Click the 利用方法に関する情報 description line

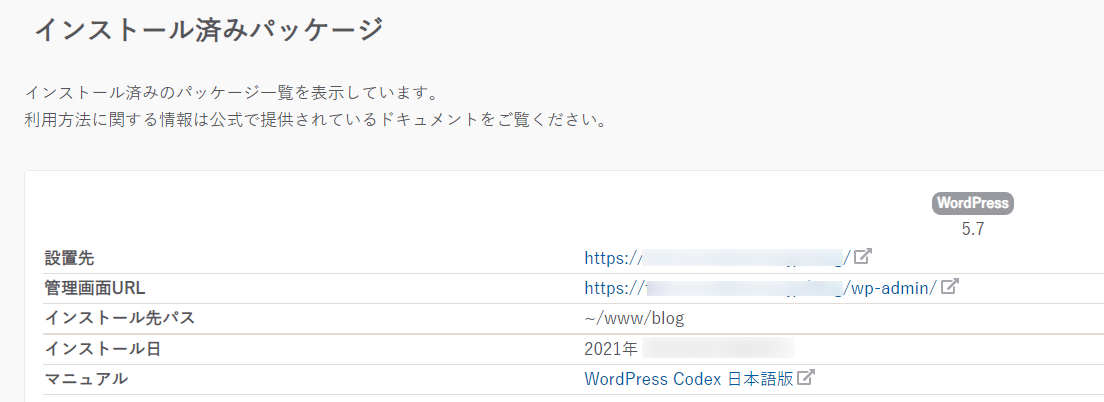click(316, 121)
